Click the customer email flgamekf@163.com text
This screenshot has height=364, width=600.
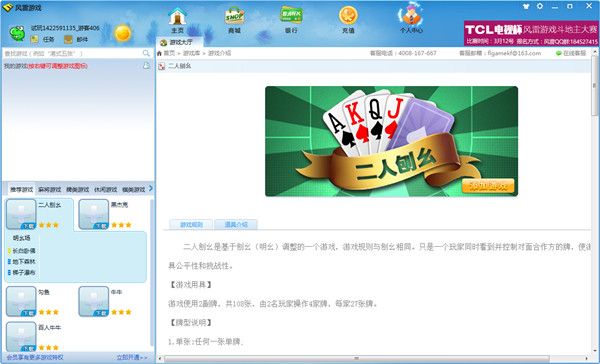pyautogui.click(x=514, y=53)
